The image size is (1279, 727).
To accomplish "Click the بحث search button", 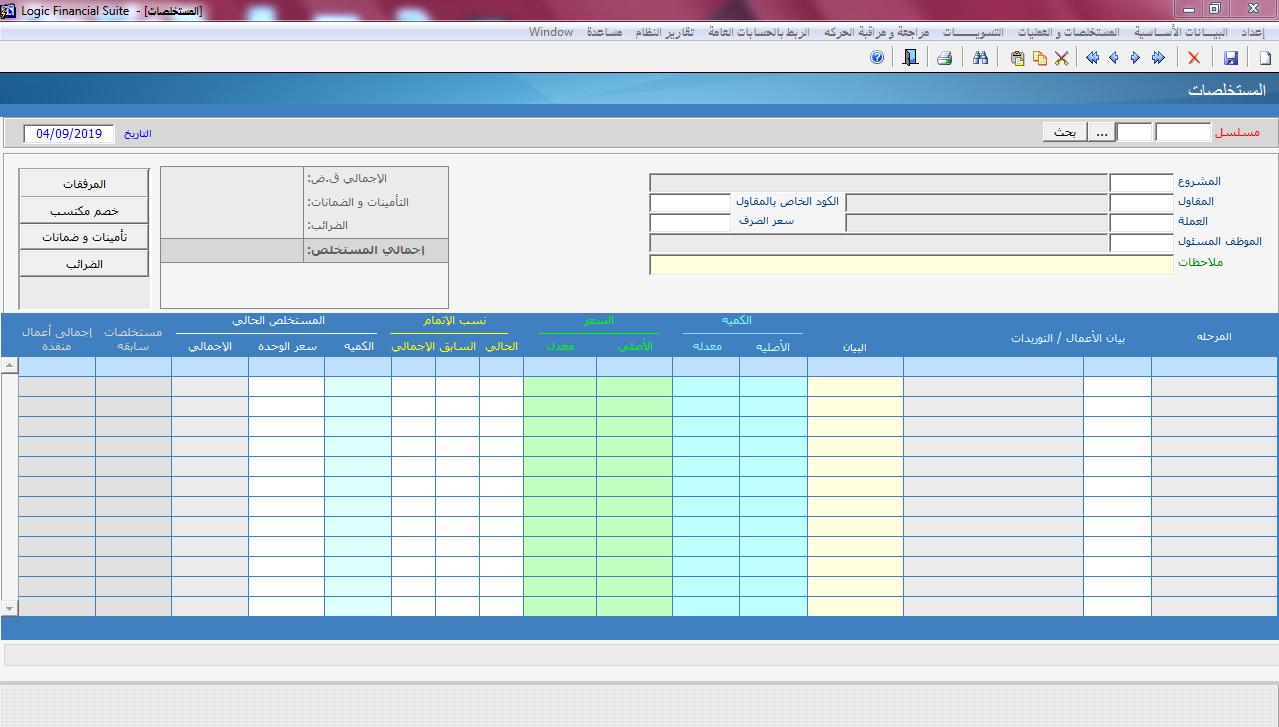I will point(1065,132).
